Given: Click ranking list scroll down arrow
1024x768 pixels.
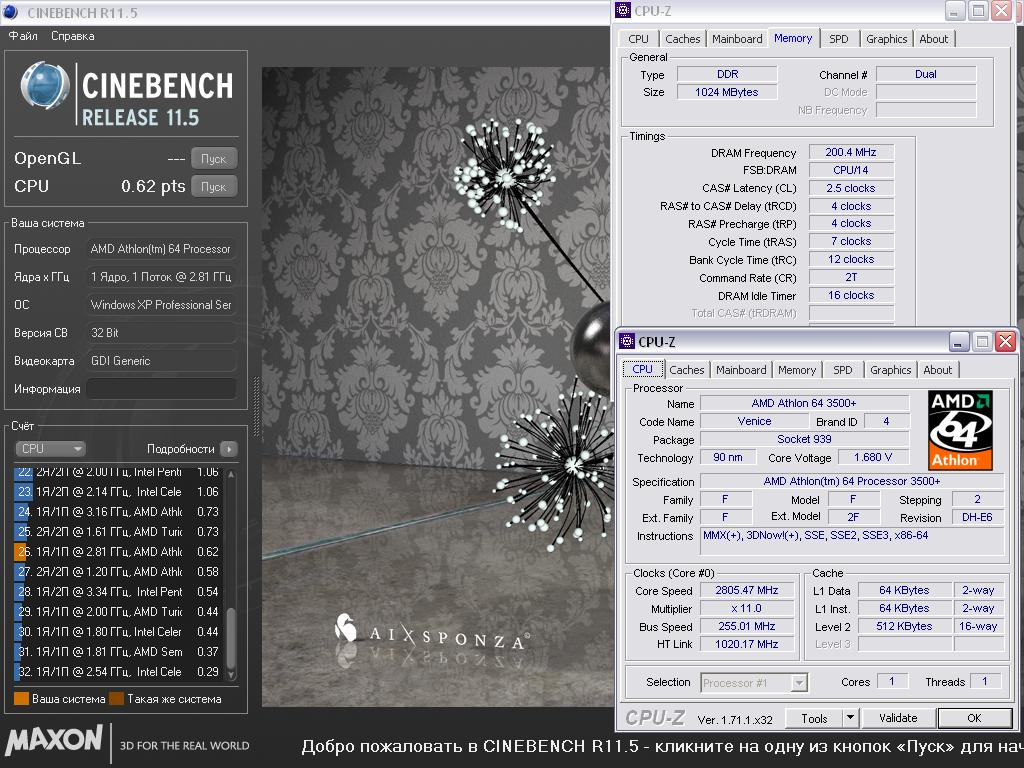Looking at the screenshot, I should point(231,676).
